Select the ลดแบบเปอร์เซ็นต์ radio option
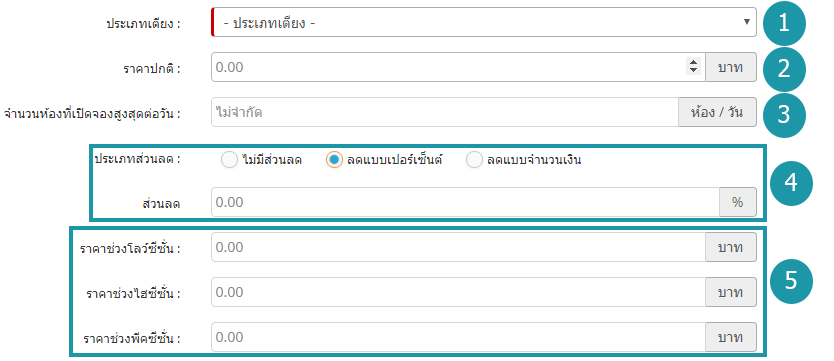Image resolution: width=834 pixels, height=361 pixels. point(334,160)
